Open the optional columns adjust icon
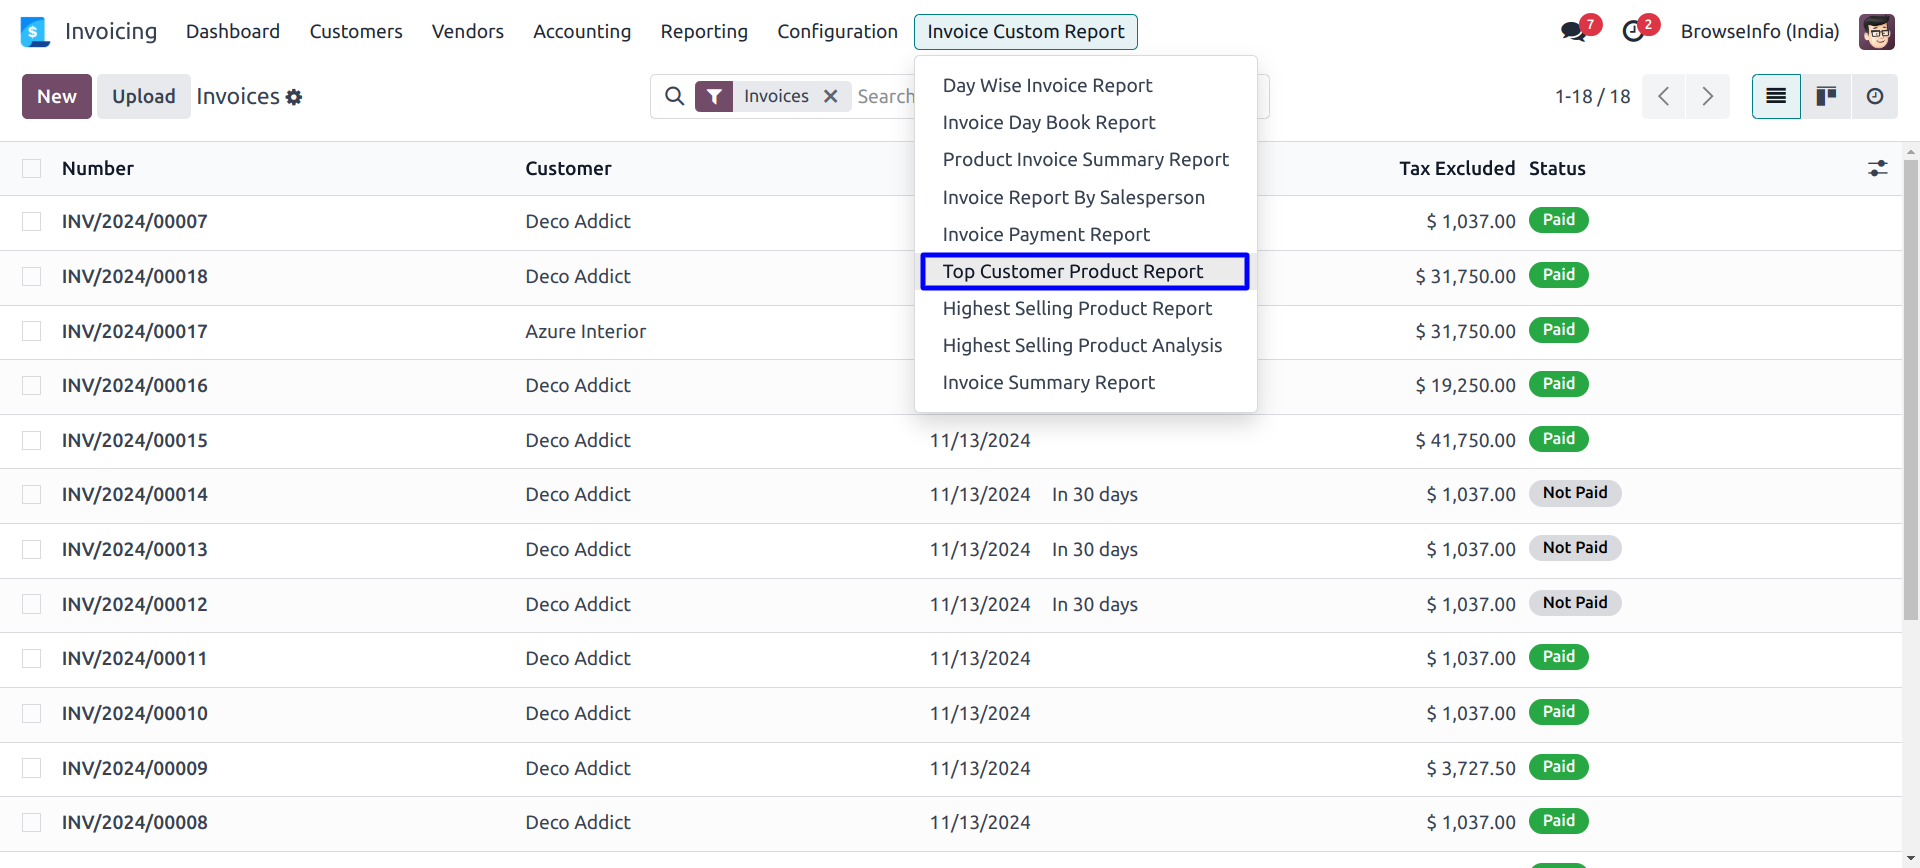 [1877, 168]
